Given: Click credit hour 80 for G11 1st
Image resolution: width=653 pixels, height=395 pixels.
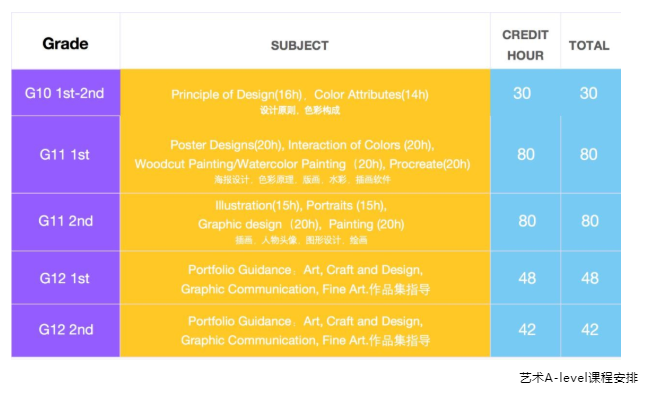Looking at the screenshot, I should click(x=525, y=155).
